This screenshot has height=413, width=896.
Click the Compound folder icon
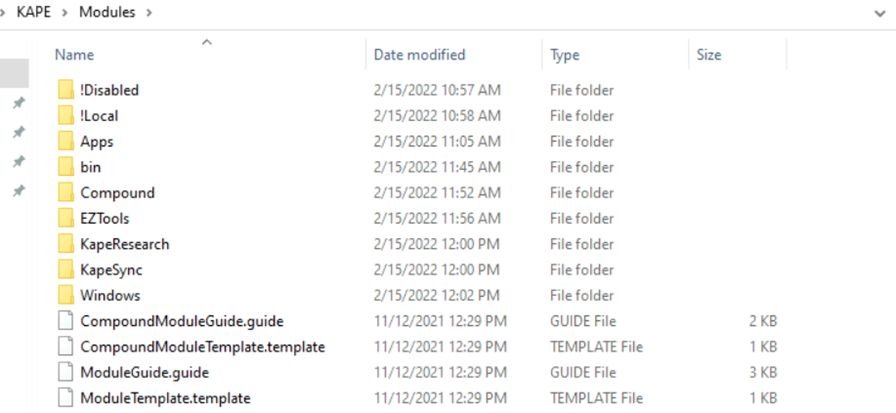pos(66,193)
